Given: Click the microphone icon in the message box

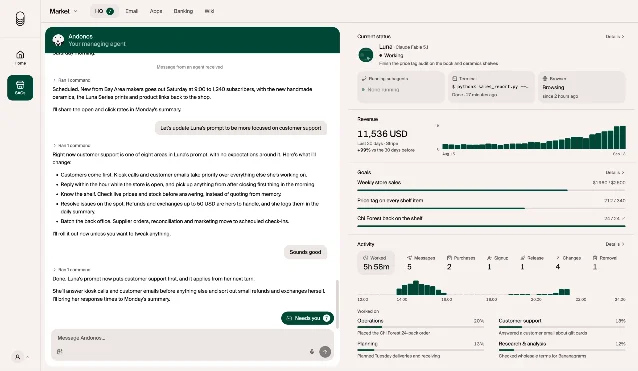Looking at the screenshot, I should click(312, 351).
